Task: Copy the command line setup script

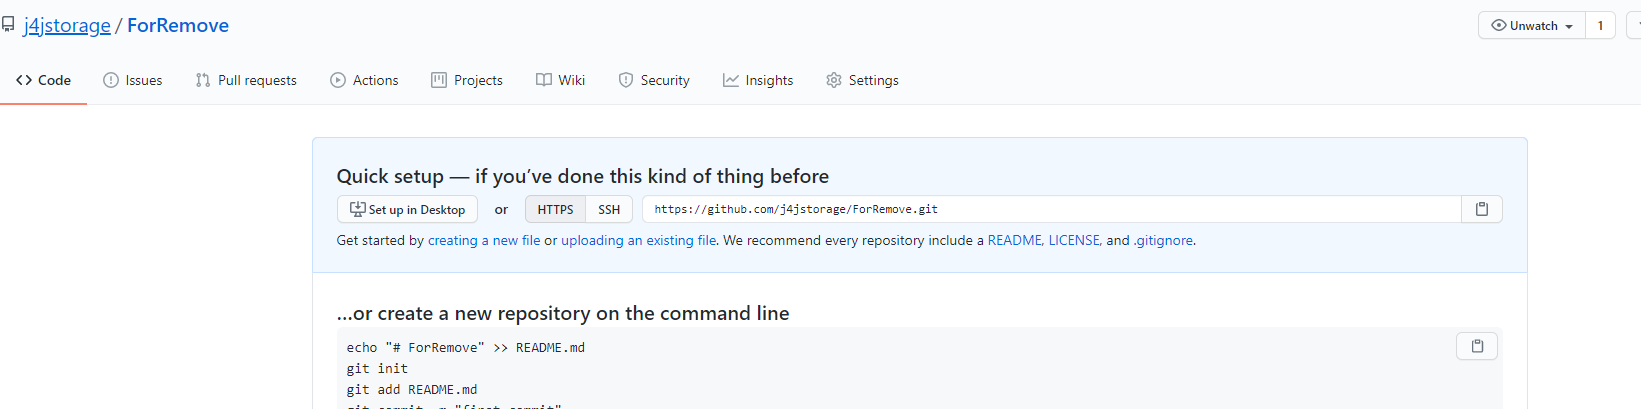Action: coord(1477,346)
